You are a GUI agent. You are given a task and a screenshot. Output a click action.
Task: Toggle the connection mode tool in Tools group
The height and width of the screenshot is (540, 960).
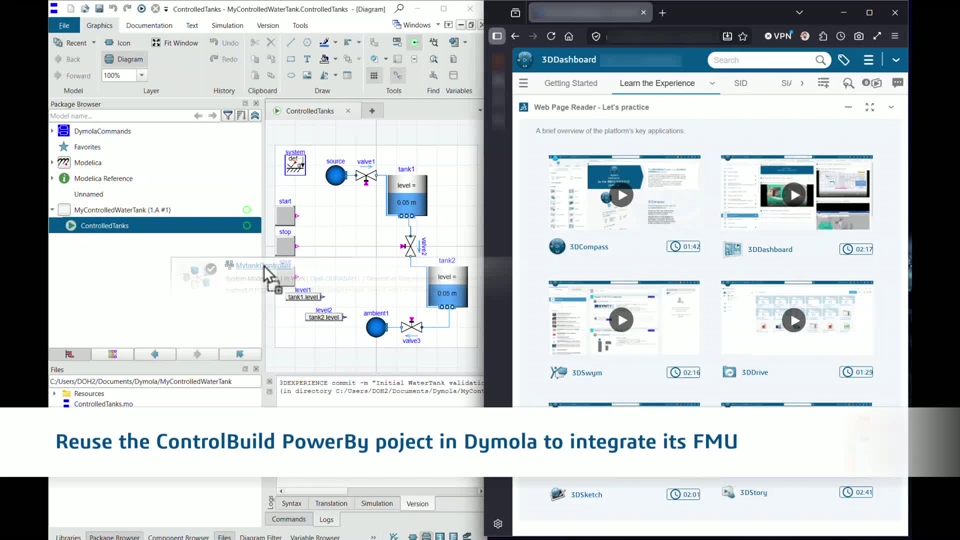click(x=397, y=75)
